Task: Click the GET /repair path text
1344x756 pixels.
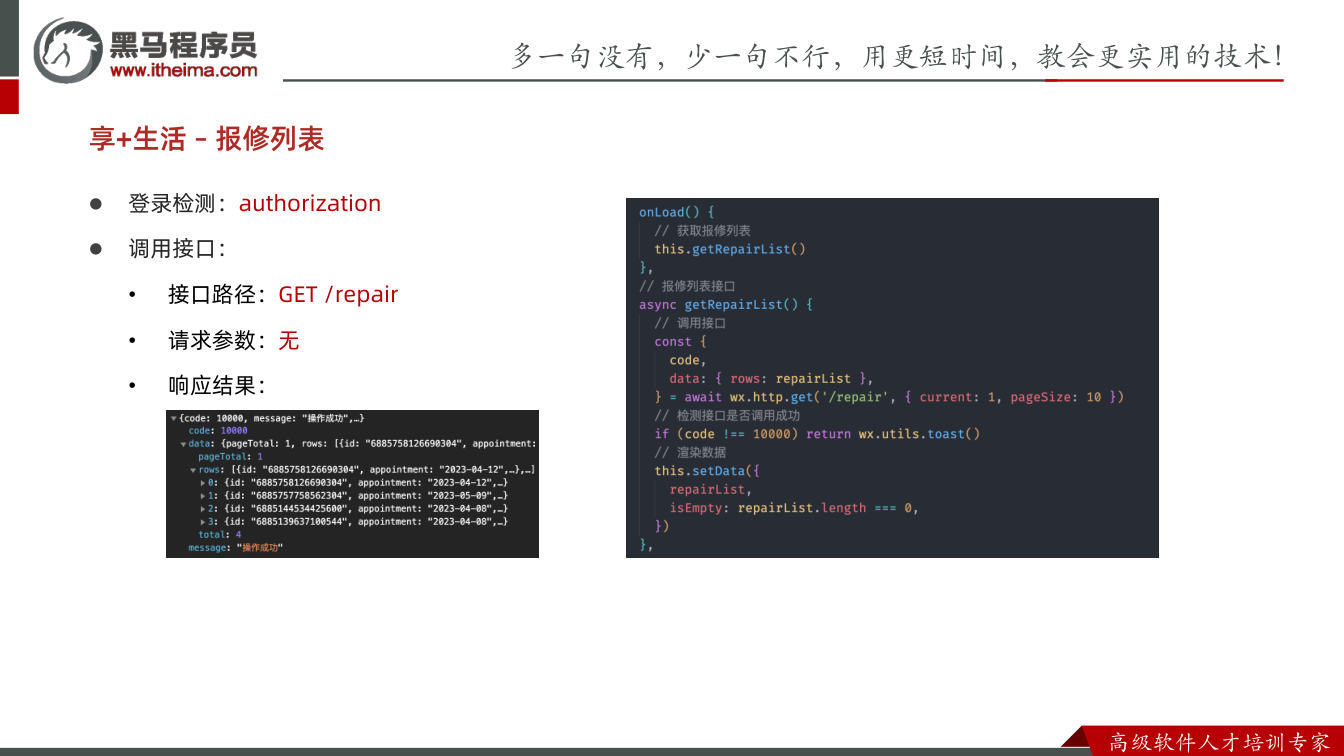Action: (x=338, y=294)
